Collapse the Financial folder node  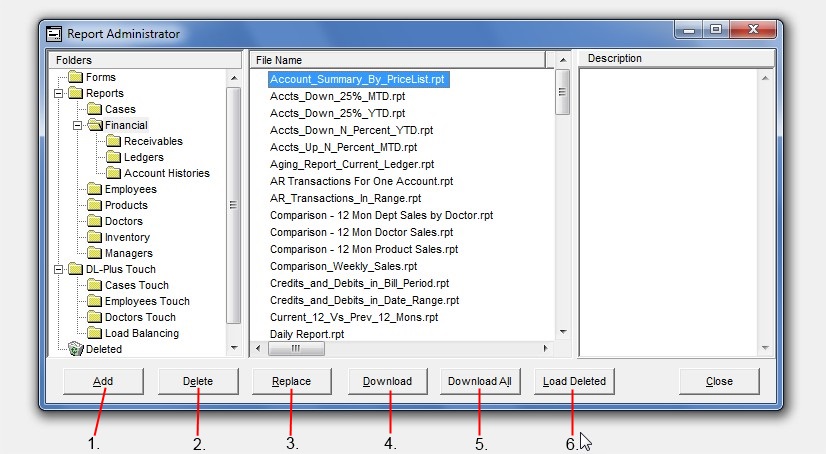point(78,125)
